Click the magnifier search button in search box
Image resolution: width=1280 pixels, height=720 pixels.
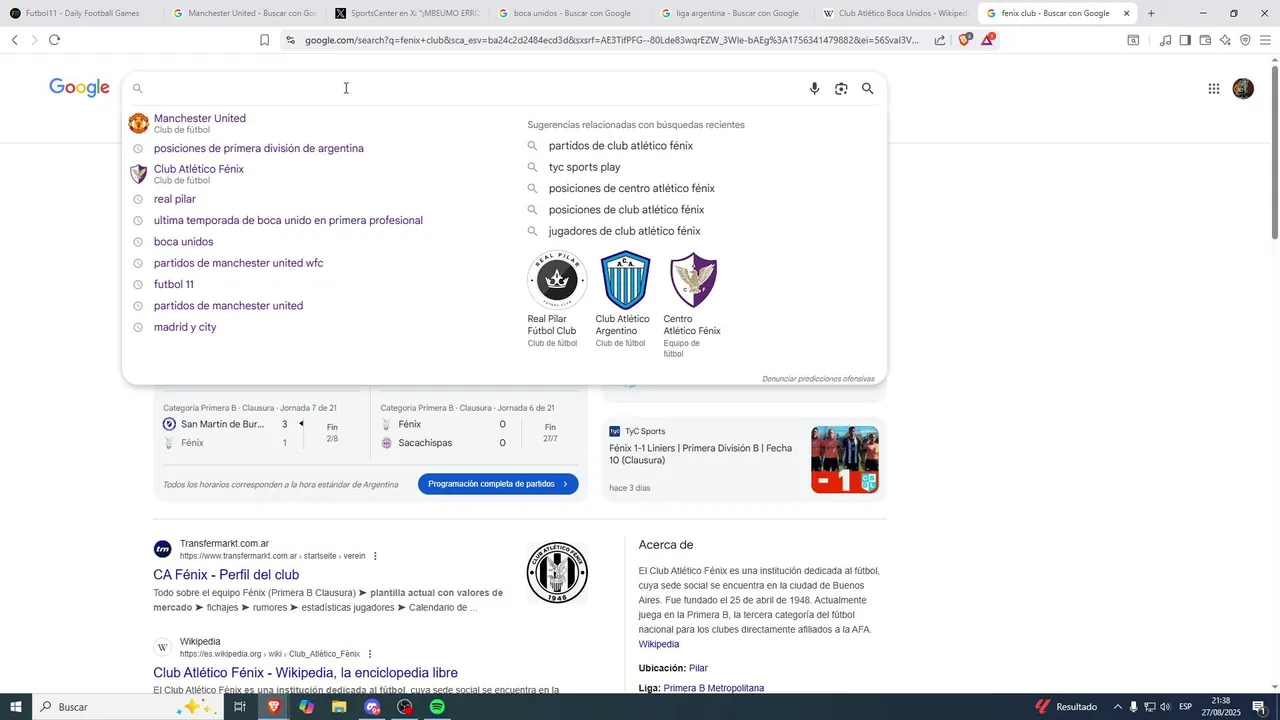(x=867, y=89)
